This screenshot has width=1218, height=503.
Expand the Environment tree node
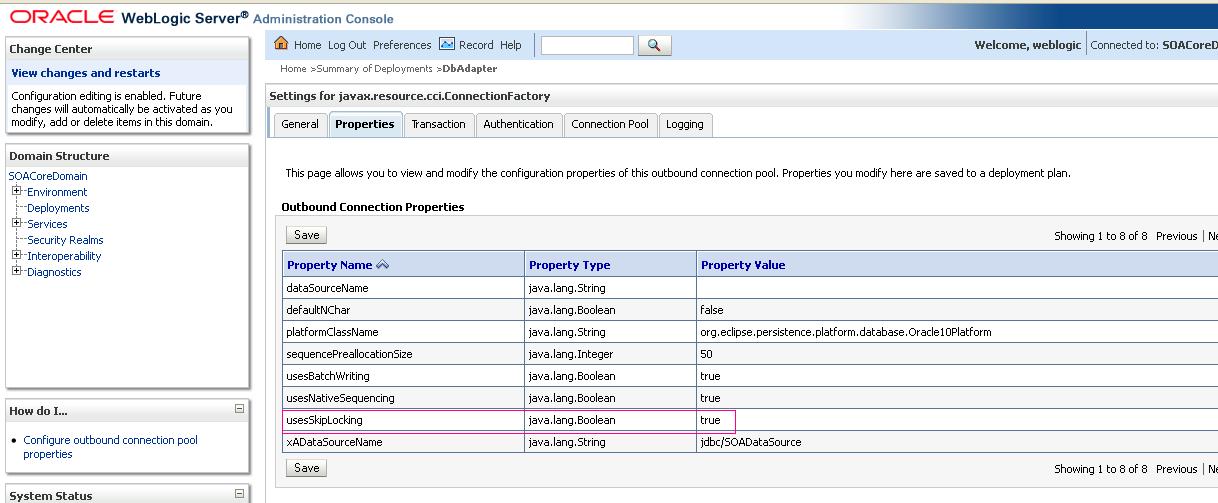tap(17, 191)
